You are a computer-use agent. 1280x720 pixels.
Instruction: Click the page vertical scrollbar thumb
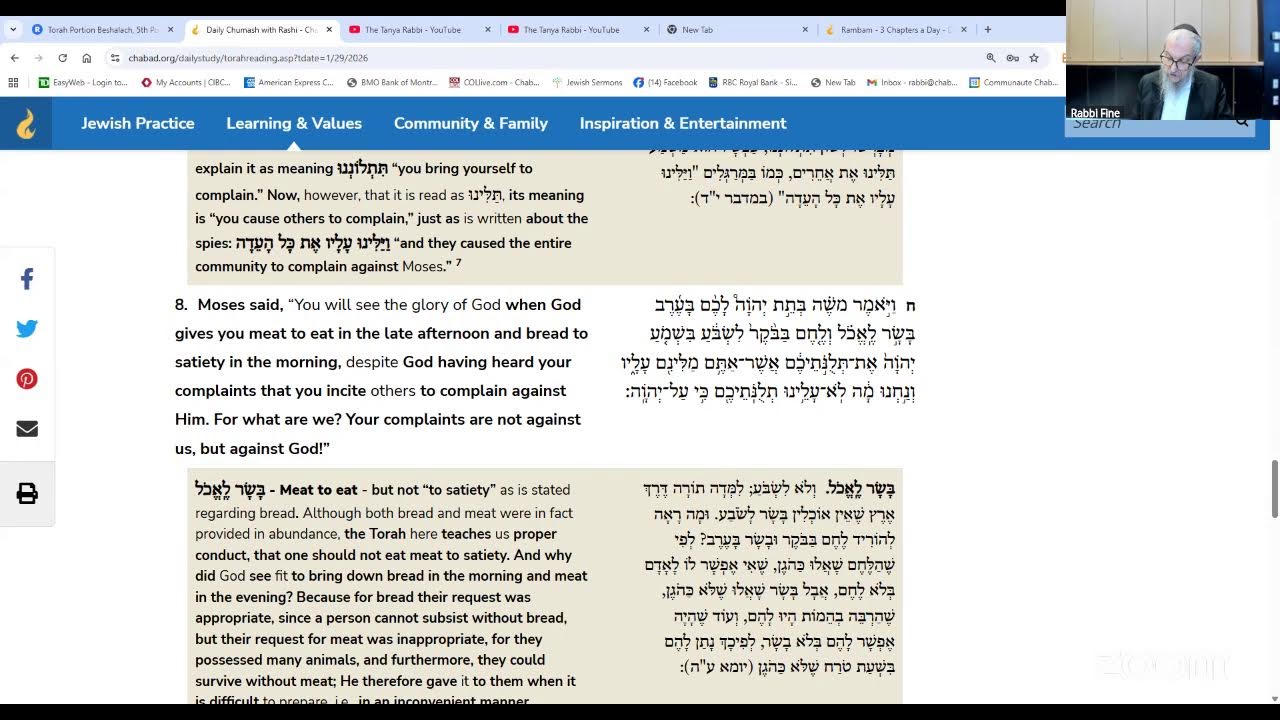click(x=1274, y=489)
